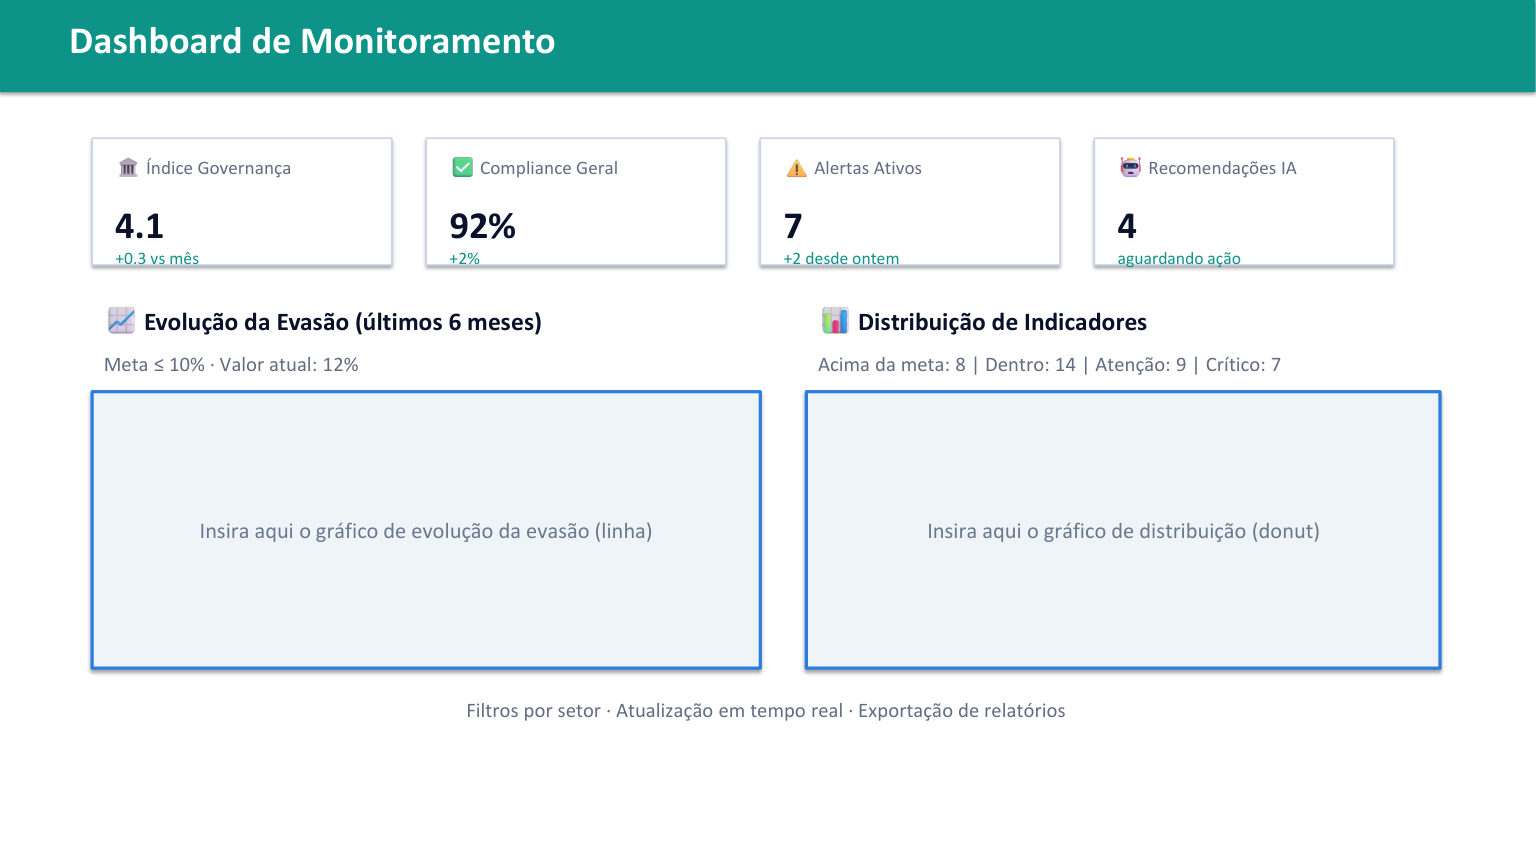Click the 'Filtros por setor' footer text
Image resolution: width=1536 pixels, height=864 pixels.
click(533, 711)
